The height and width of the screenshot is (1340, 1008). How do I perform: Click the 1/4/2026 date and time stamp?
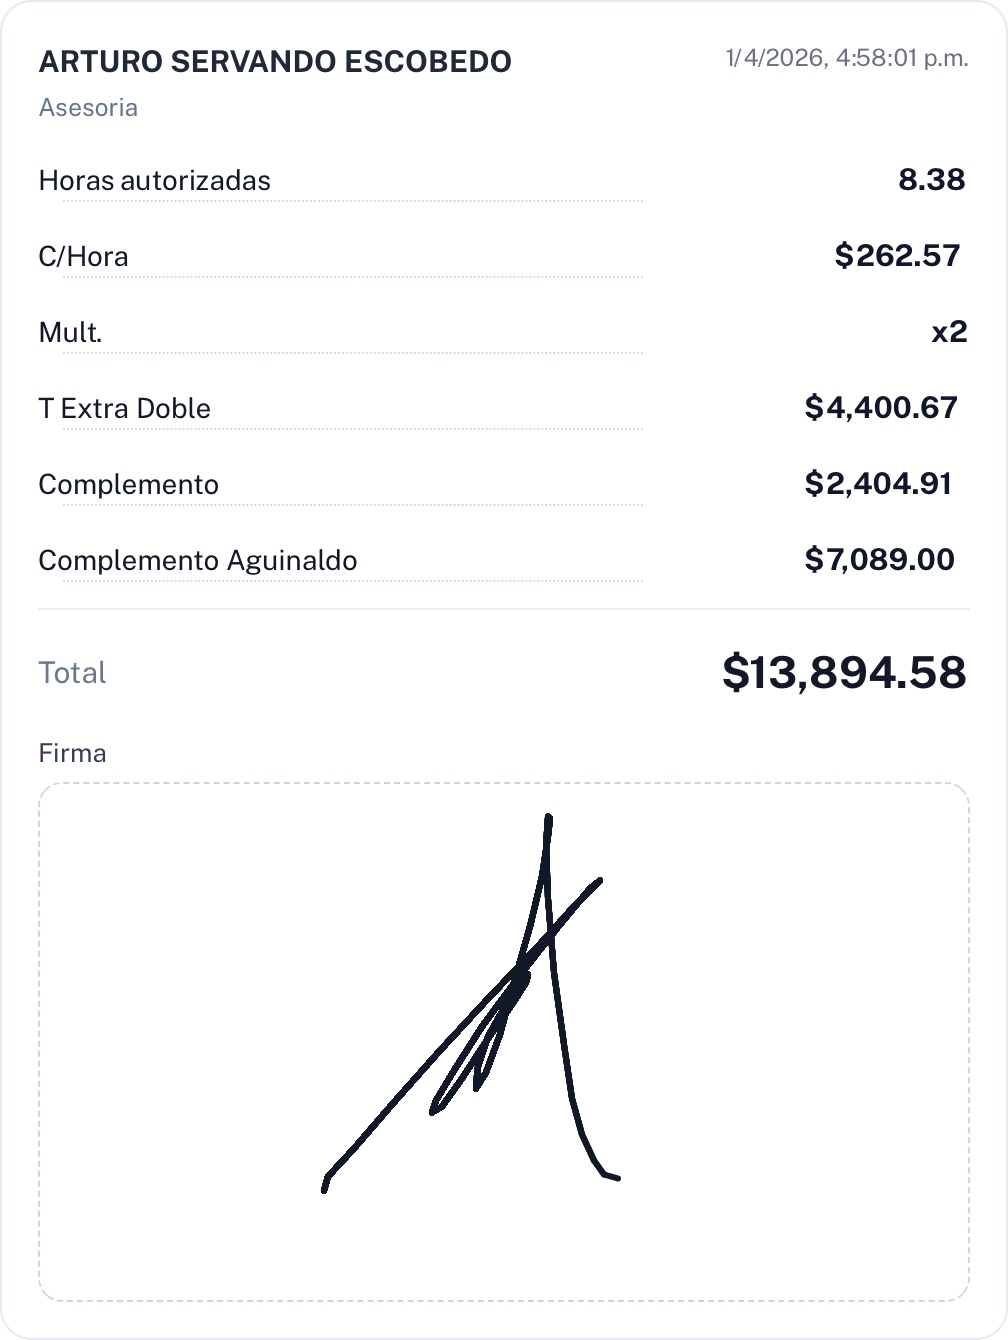pos(846,58)
